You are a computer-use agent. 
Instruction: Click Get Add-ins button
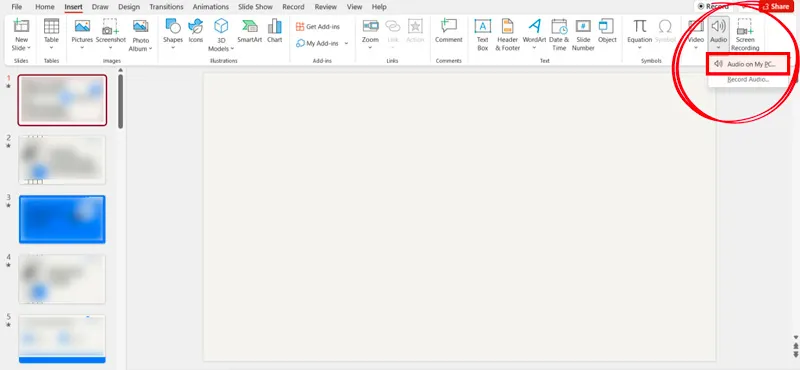tap(318, 27)
